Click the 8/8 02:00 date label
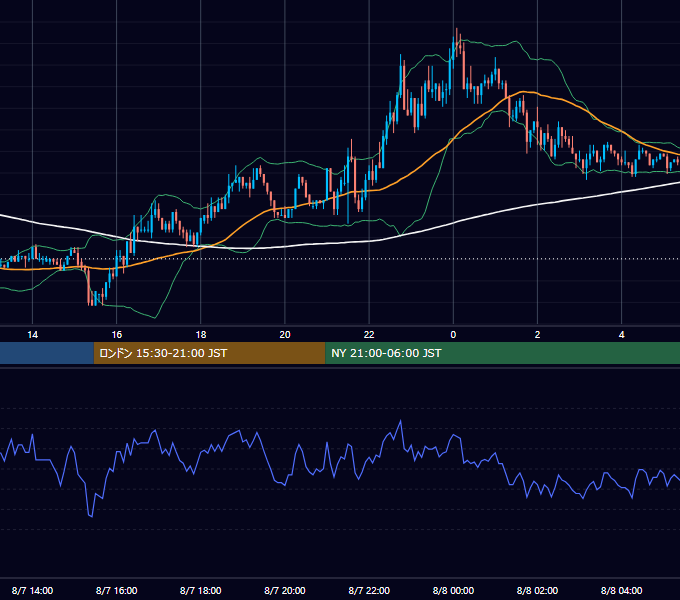680x600 pixels. 537,590
